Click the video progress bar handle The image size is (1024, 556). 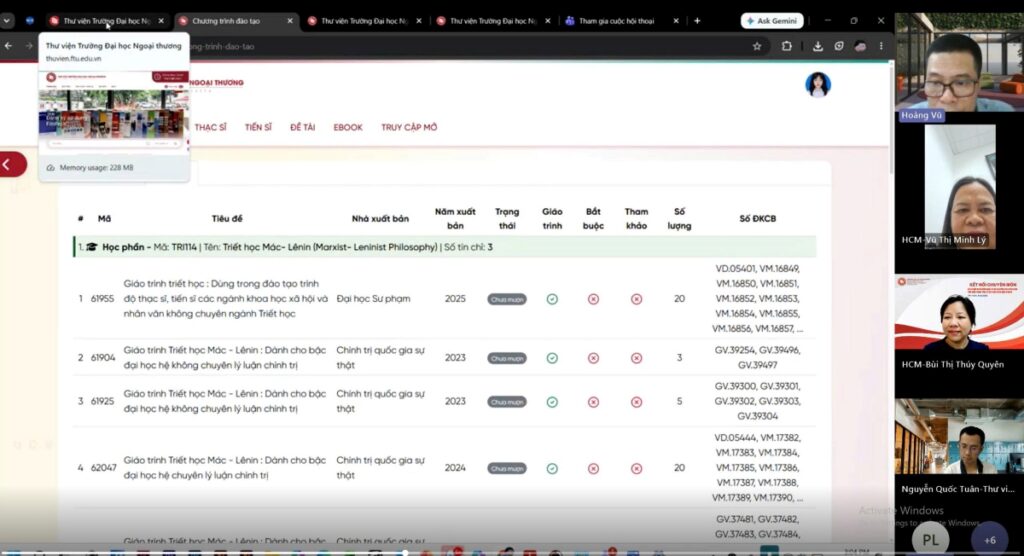(x=405, y=553)
